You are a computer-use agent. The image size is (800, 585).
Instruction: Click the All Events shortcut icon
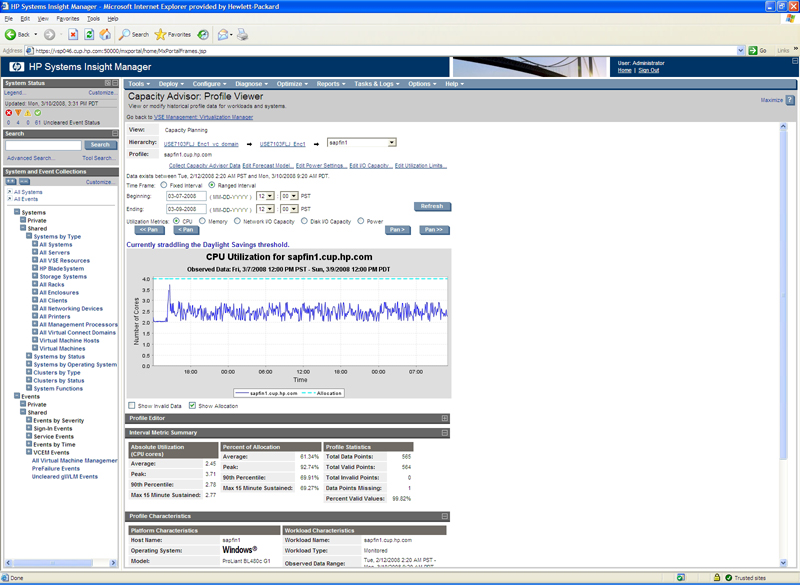pyautogui.click(x=10, y=198)
